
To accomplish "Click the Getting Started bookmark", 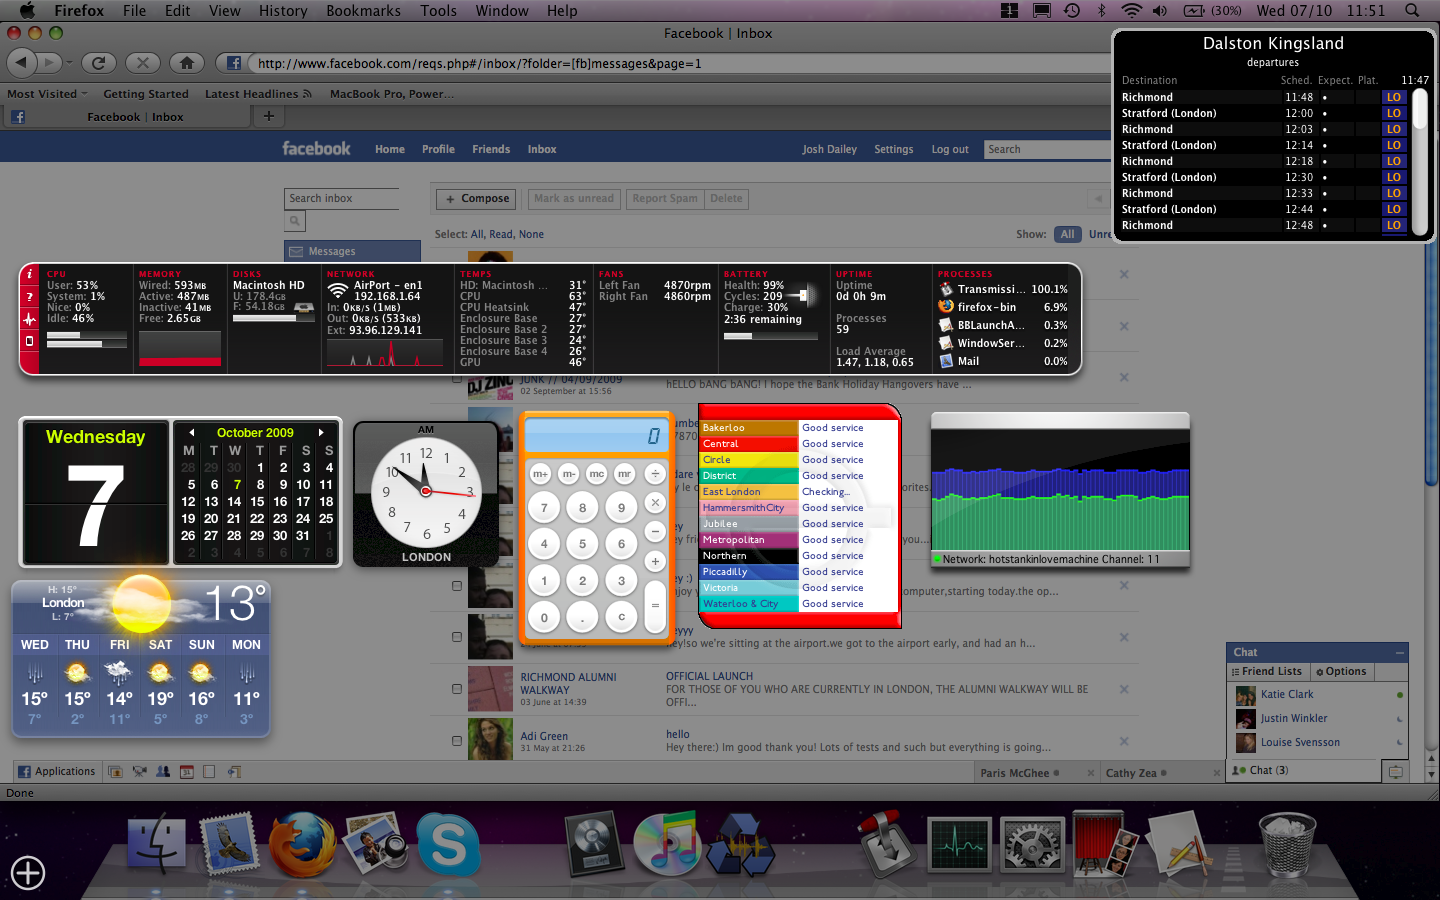I will (146, 94).
